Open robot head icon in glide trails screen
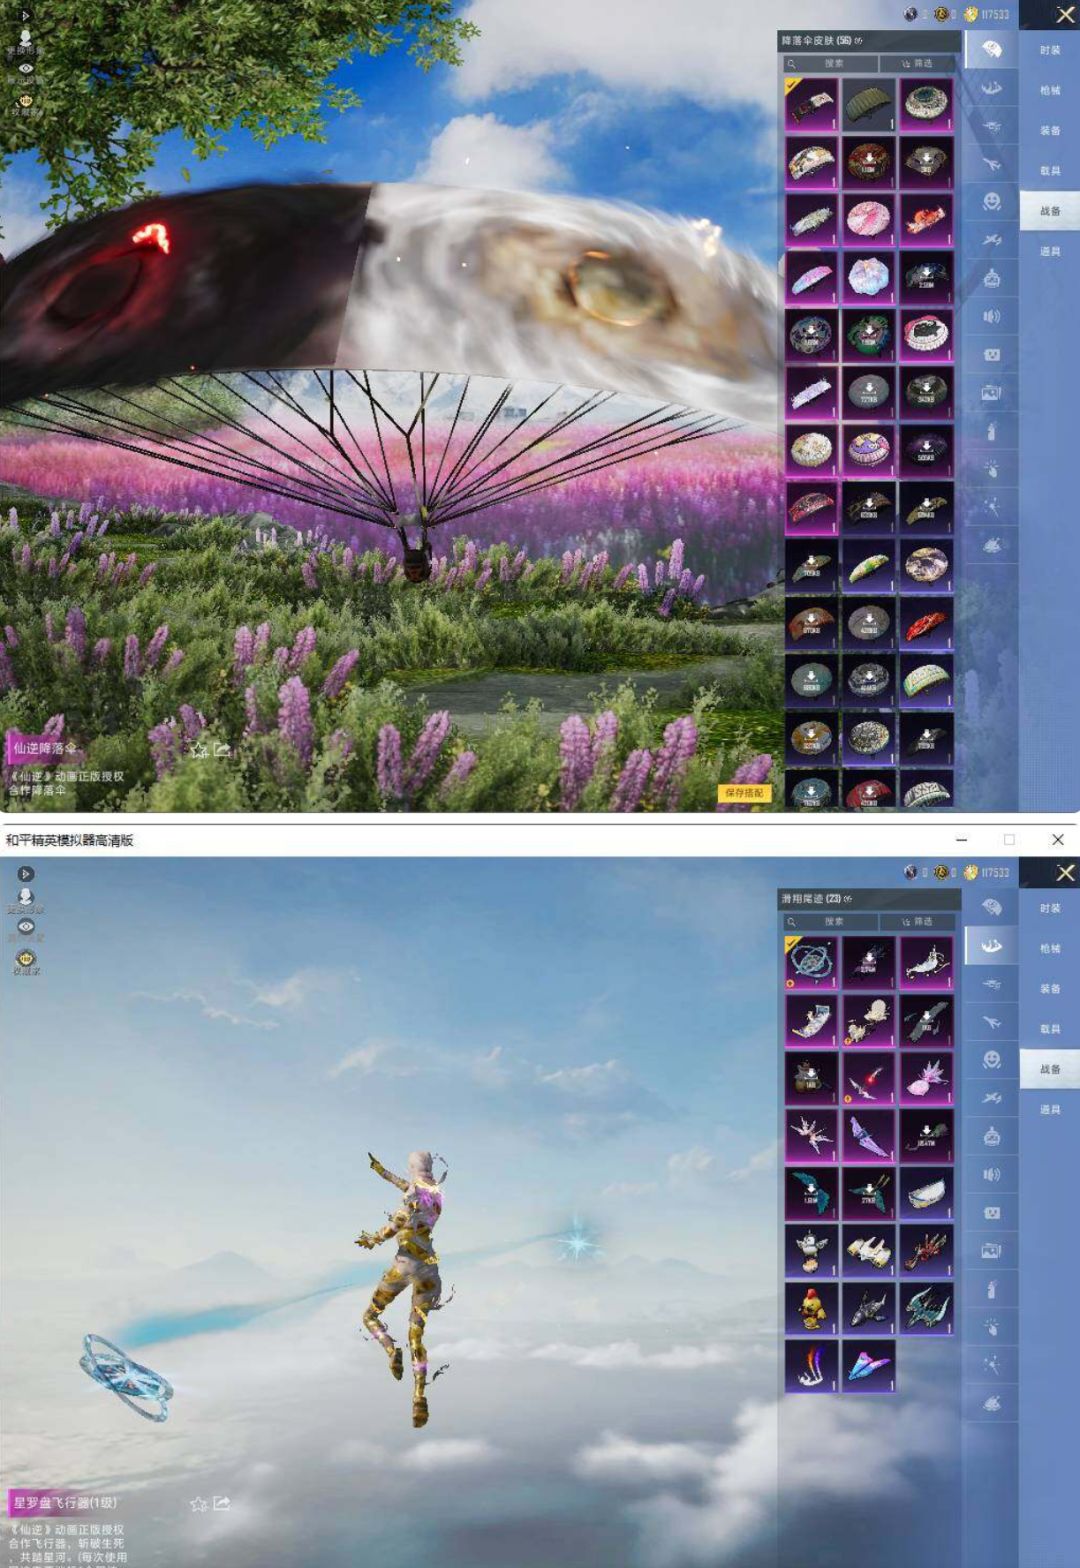This screenshot has width=1080, height=1568. [991, 1136]
